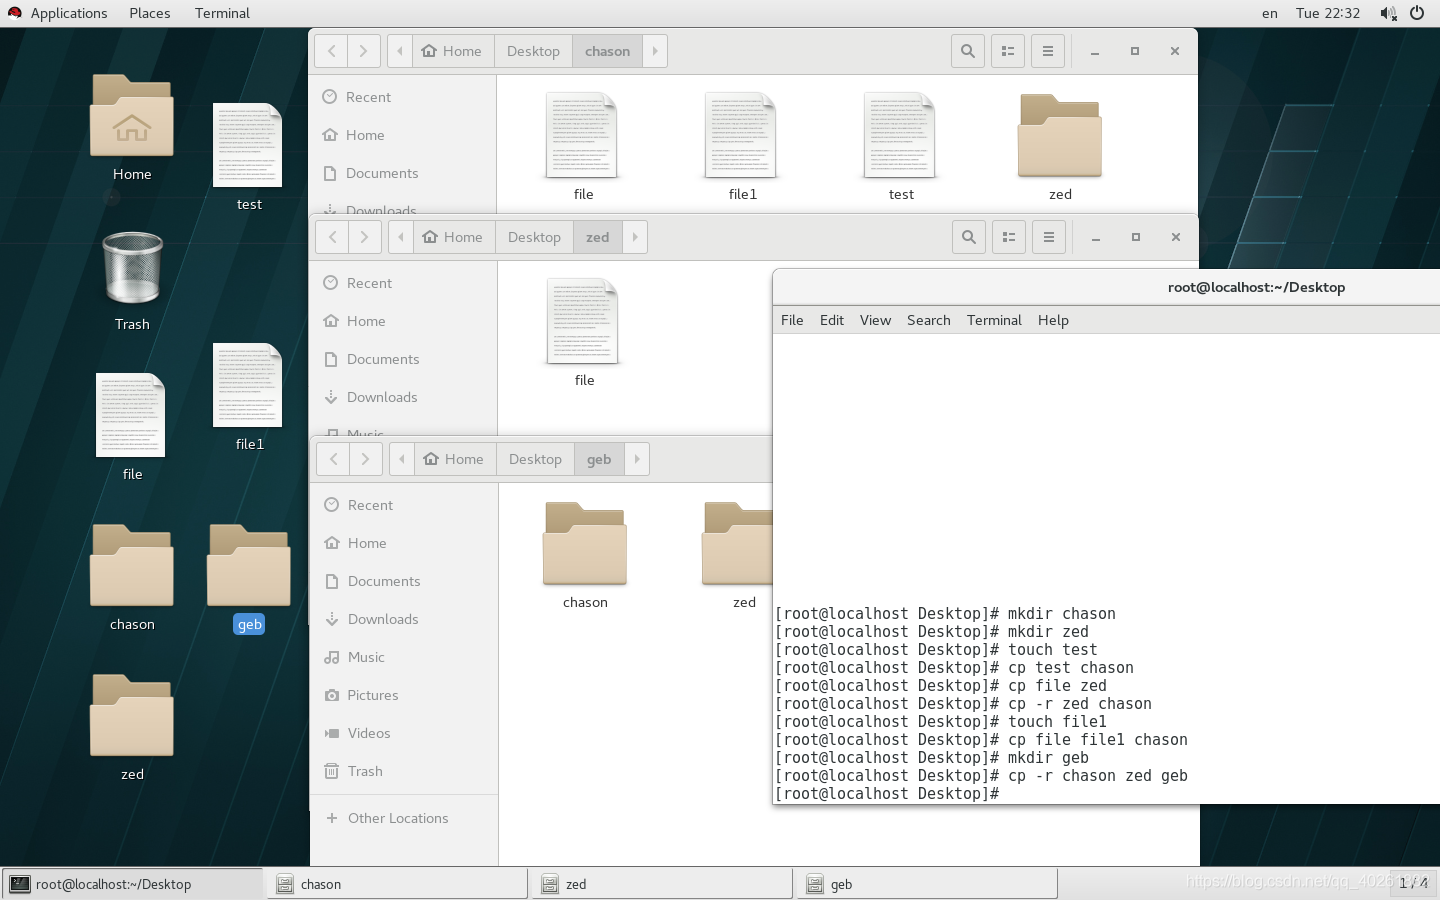Open Home in the zed window sidebar
Image resolution: width=1440 pixels, height=900 pixels.
click(x=403, y=321)
